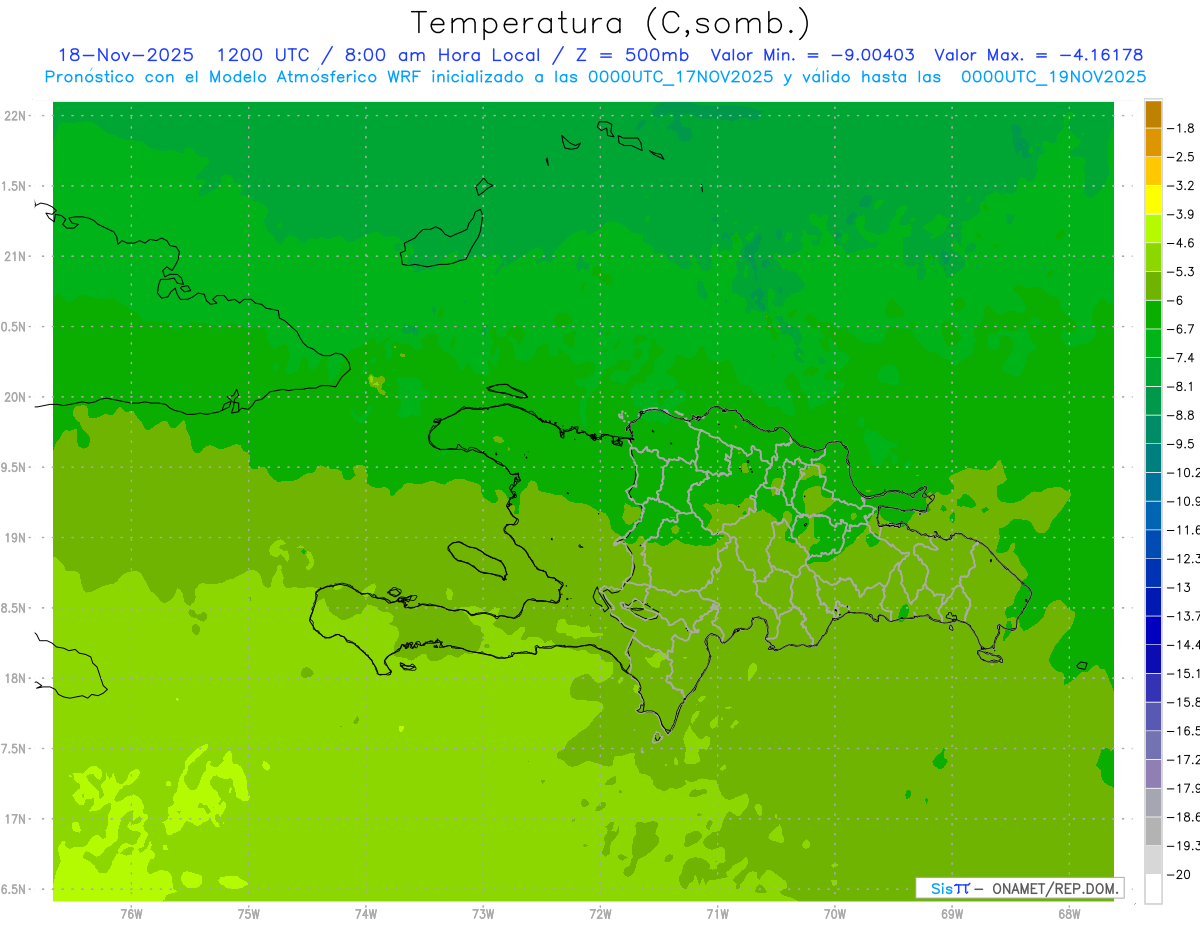Pick the white swatch below -20
This screenshot has height=927, width=1200.
(1153, 888)
